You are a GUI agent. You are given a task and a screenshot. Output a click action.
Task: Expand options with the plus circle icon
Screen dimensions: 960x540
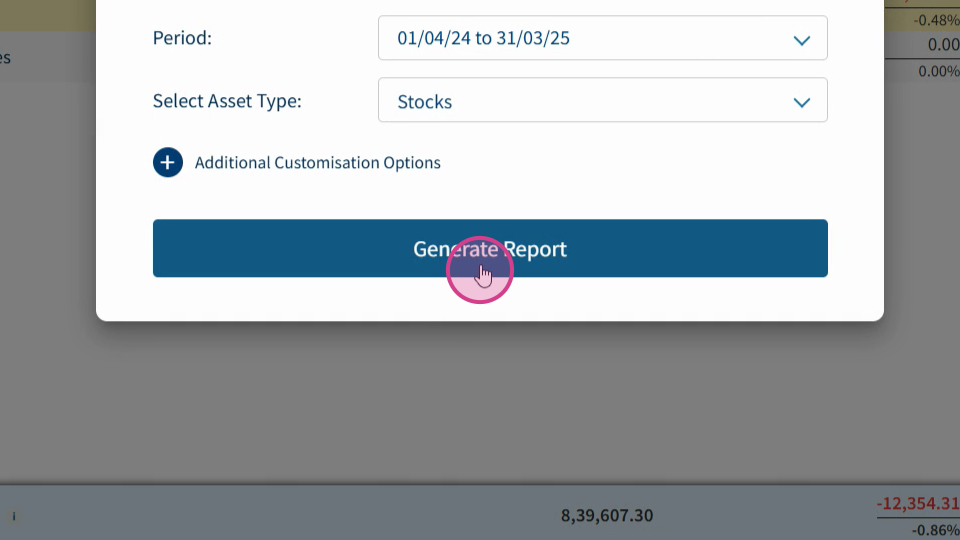pyautogui.click(x=168, y=162)
